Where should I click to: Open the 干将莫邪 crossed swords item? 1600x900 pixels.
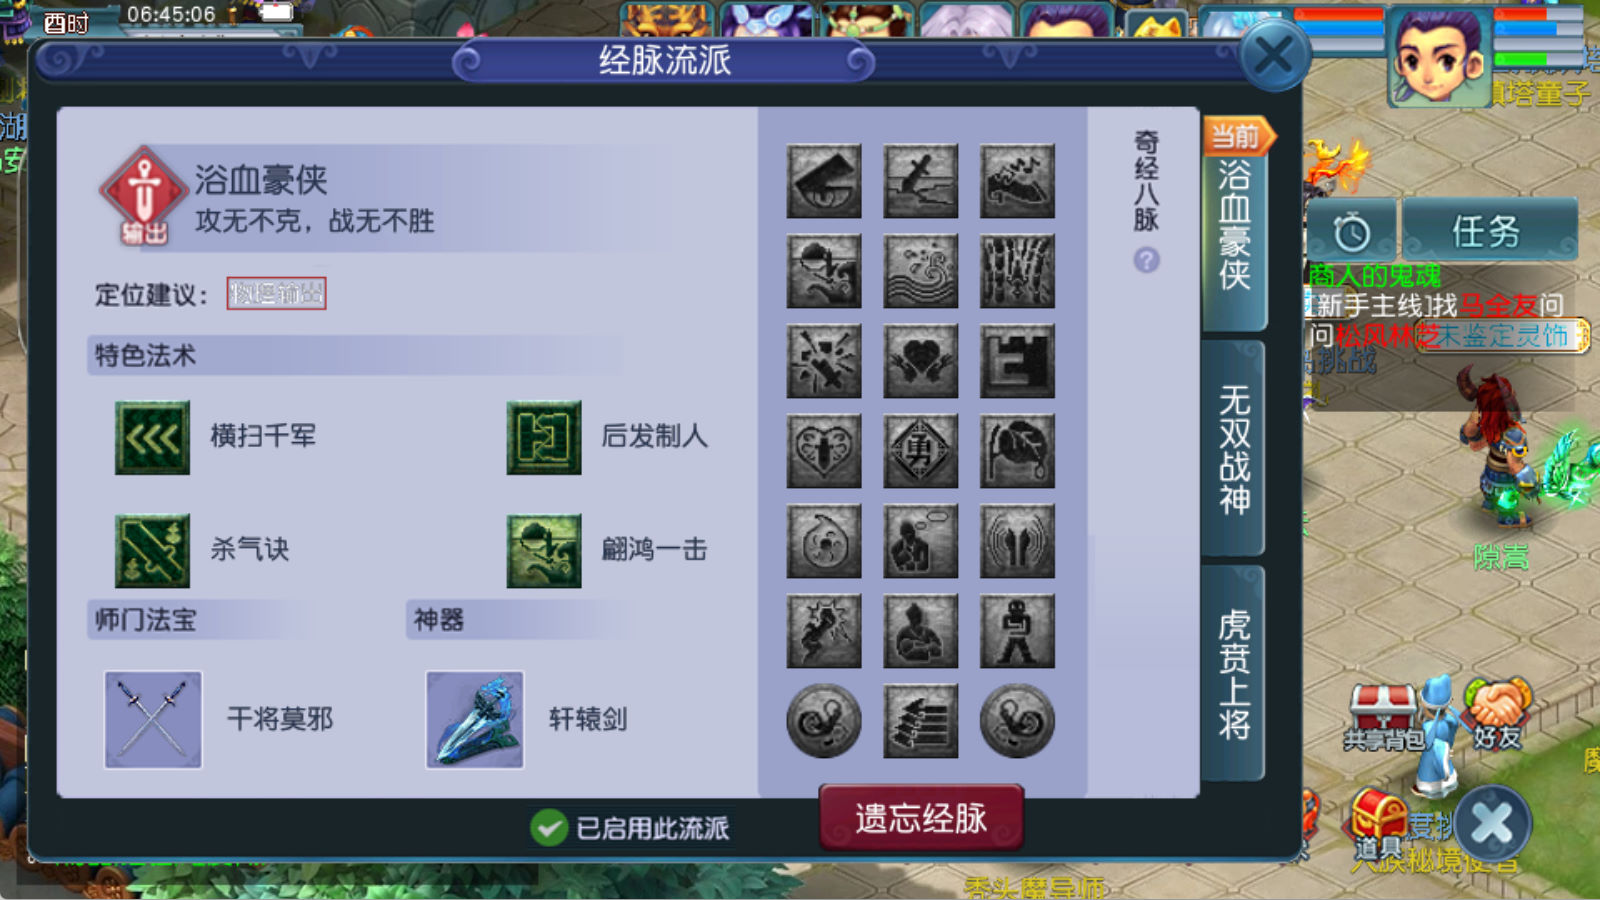(x=153, y=719)
